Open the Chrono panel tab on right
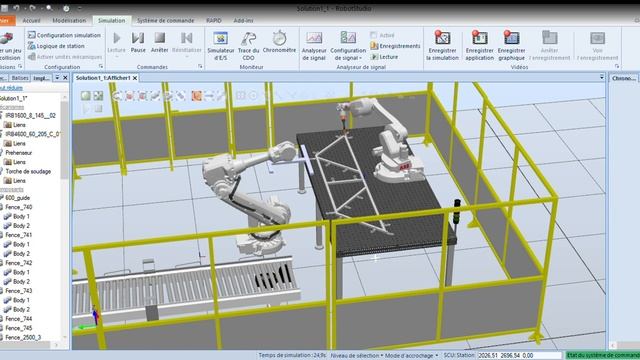Image resolution: width=640 pixels, height=360 pixels. click(x=624, y=78)
